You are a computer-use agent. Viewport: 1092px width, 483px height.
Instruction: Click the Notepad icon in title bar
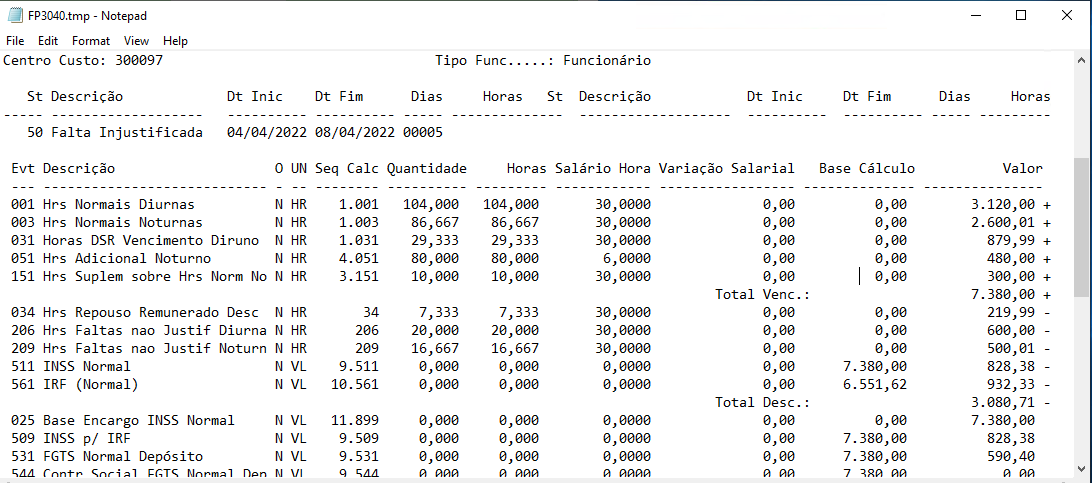[15, 15]
